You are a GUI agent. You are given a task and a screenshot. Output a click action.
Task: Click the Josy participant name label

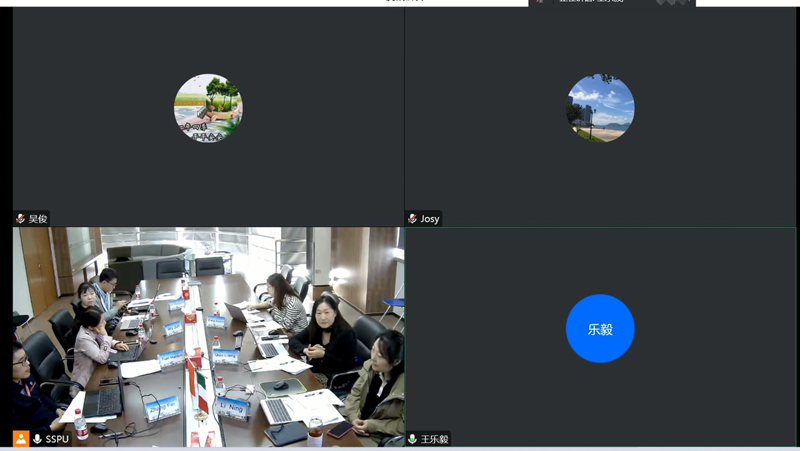(430, 219)
